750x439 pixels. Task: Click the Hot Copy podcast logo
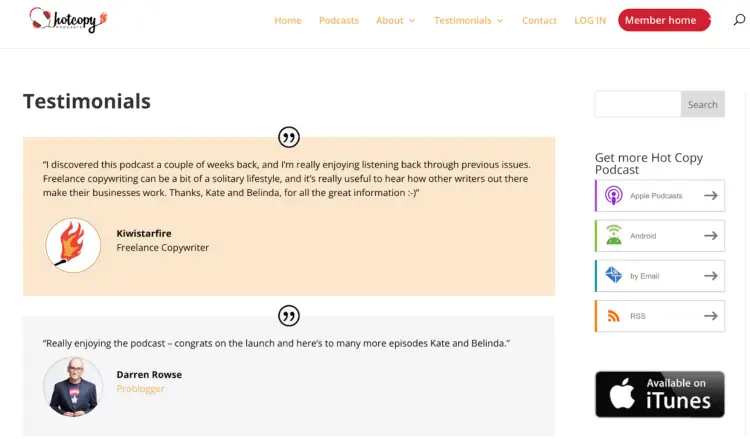[x=68, y=20]
